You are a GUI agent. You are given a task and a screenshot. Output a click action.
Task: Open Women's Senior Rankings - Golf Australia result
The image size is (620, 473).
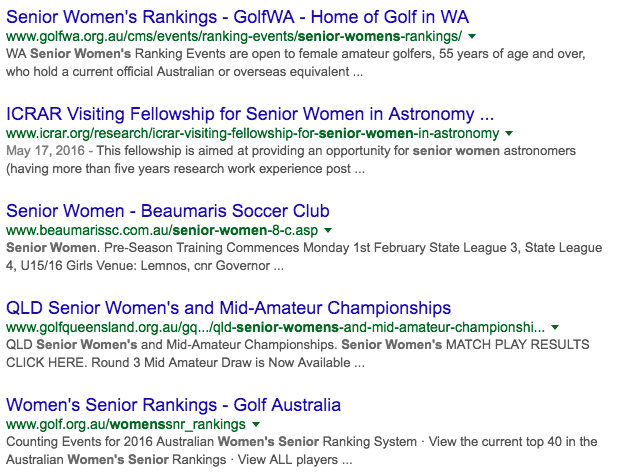tap(173, 405)
